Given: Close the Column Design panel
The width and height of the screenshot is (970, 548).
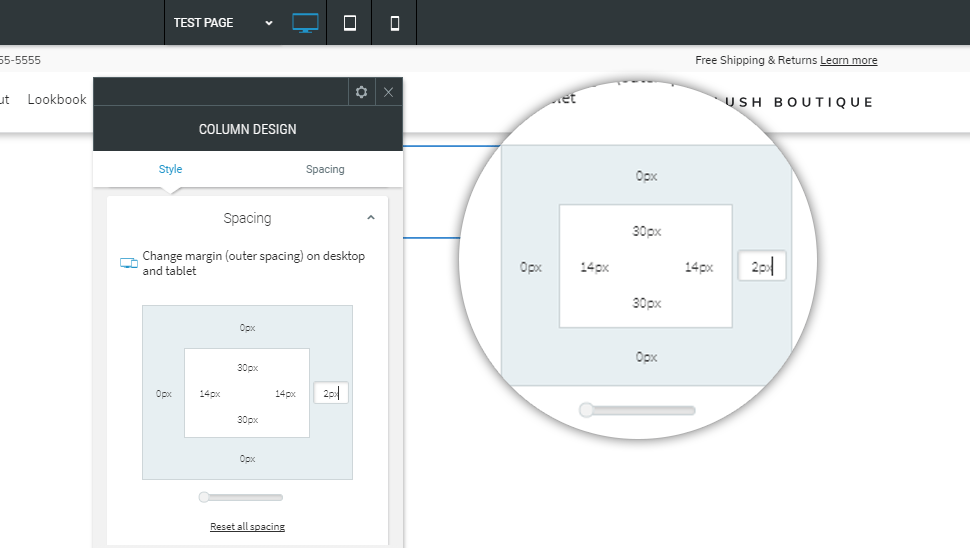Looking at the screenshot, I should coord(389,92).
